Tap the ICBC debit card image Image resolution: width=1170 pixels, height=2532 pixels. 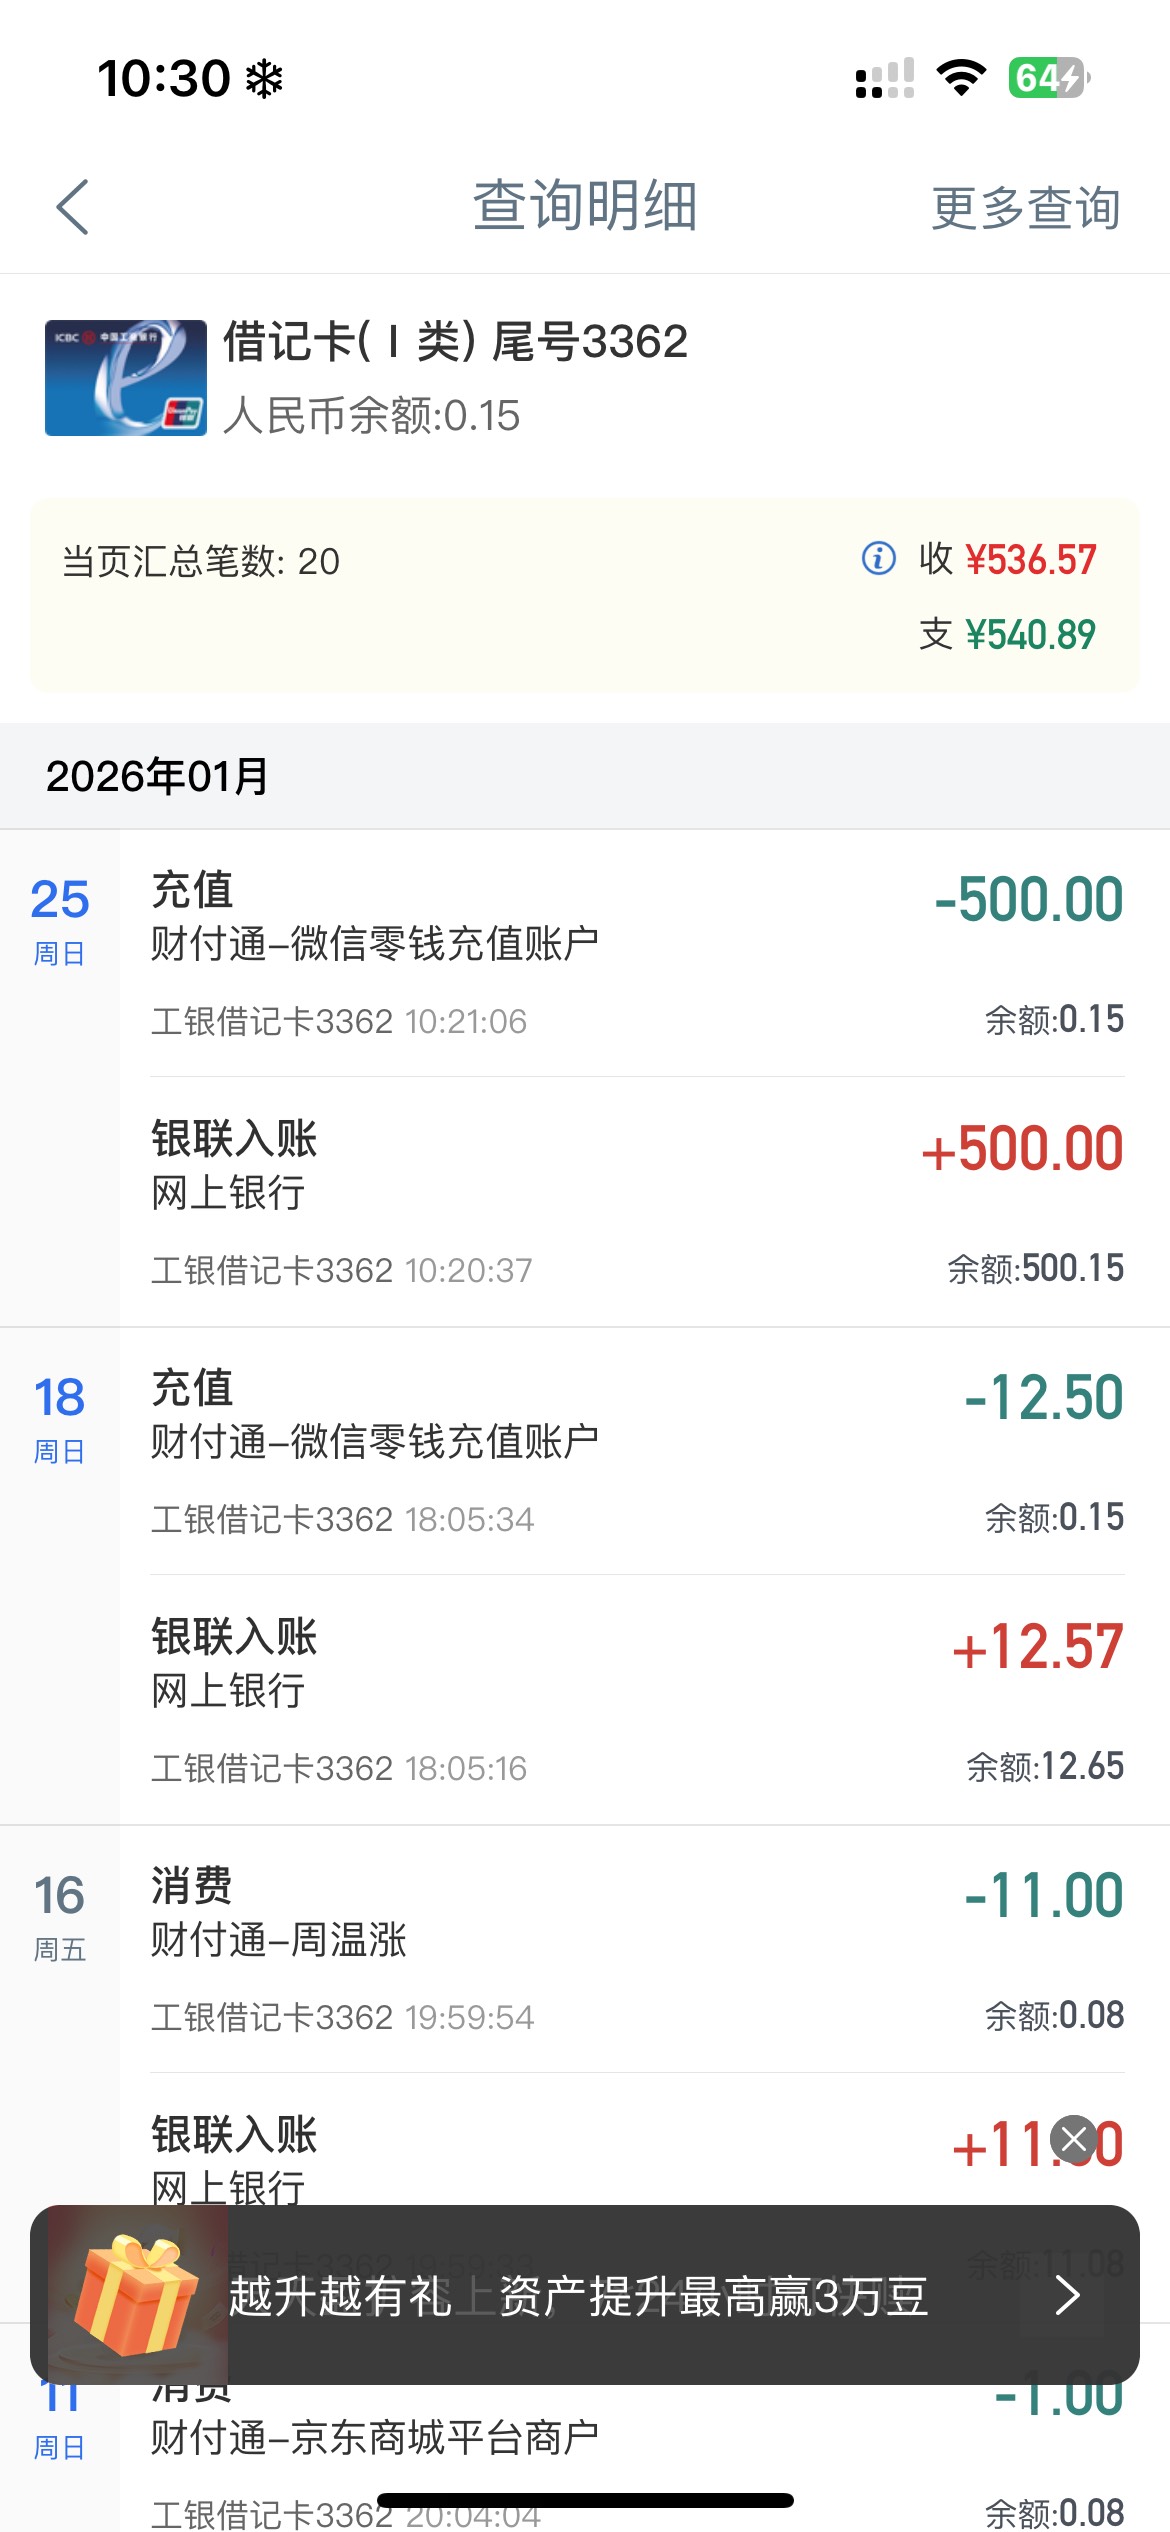pyautogui.click(x=126, y=378)
